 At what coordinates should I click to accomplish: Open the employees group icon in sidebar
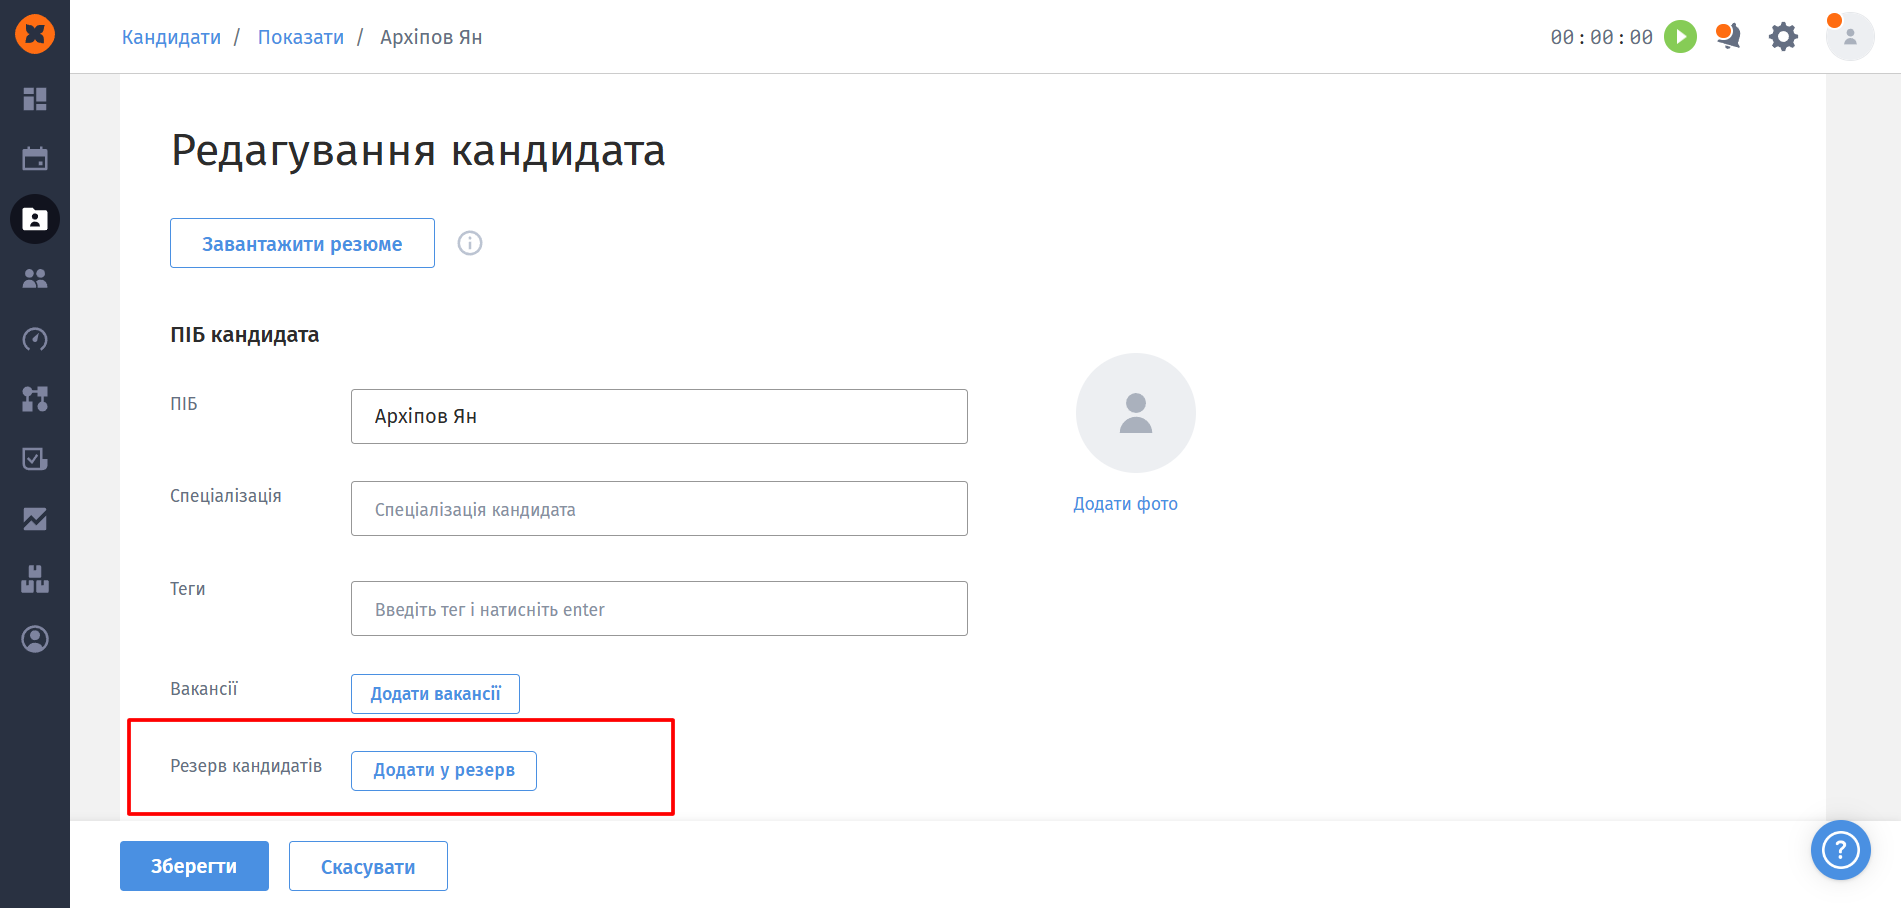35,279
